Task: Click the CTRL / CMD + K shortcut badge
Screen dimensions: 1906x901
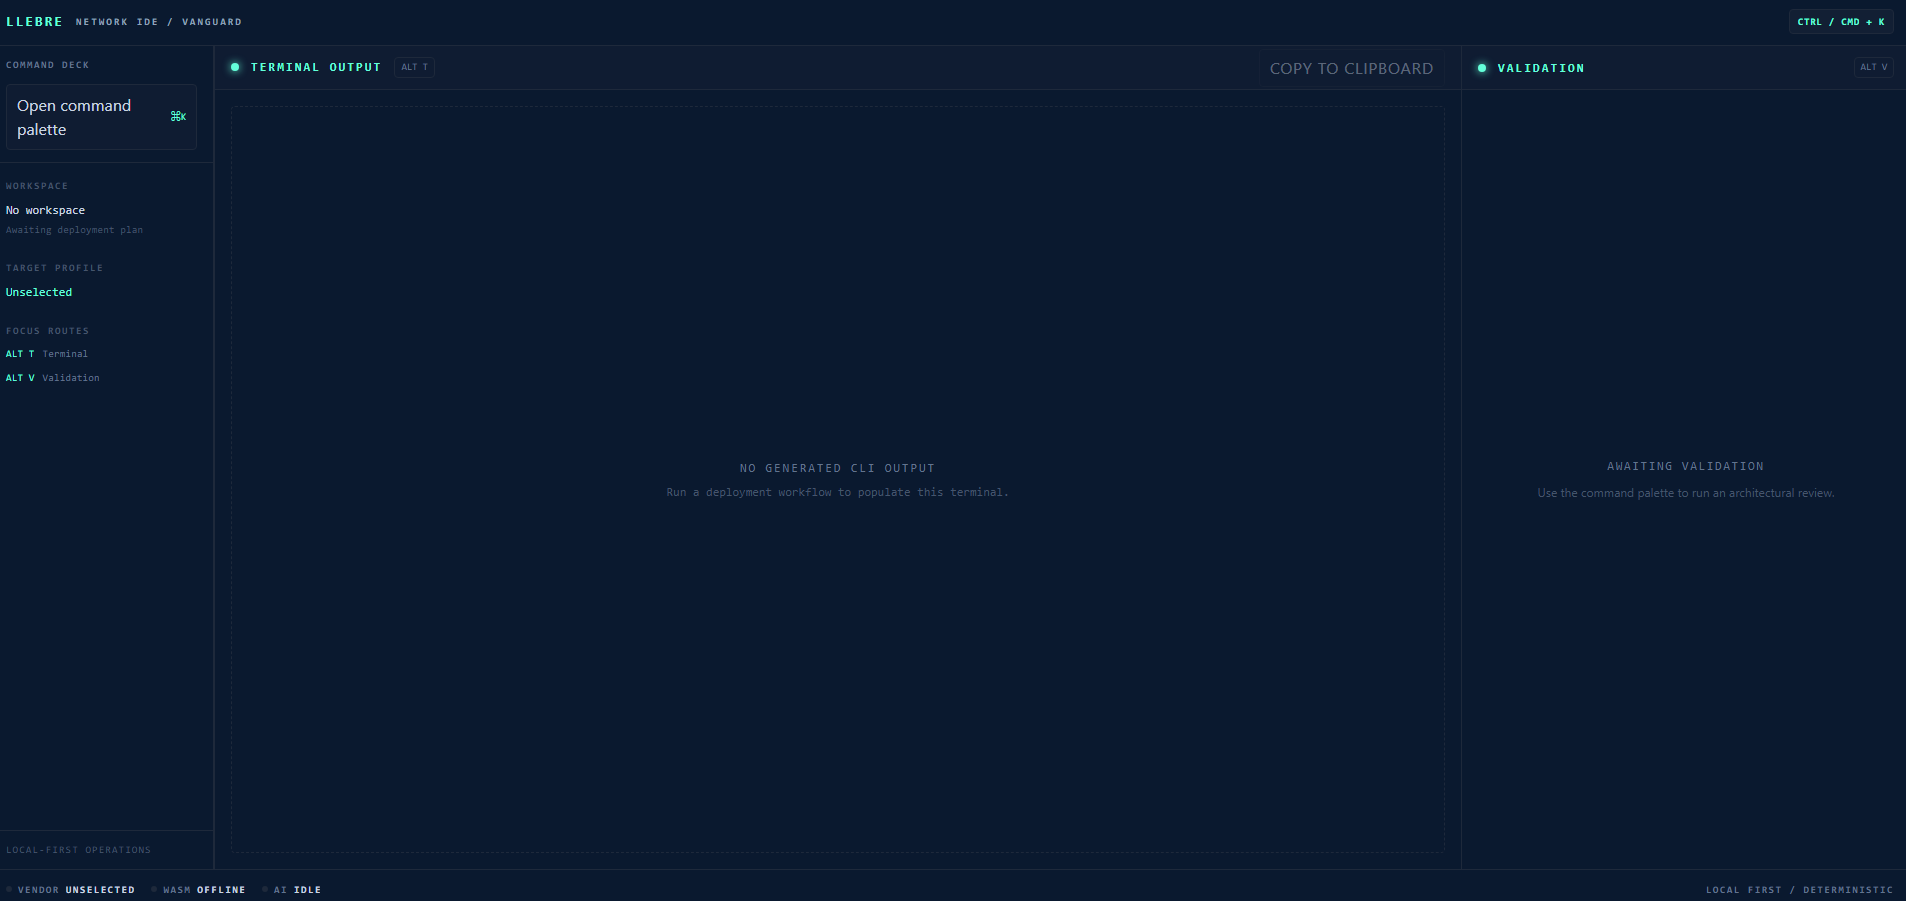Action: coord(1841,22)
